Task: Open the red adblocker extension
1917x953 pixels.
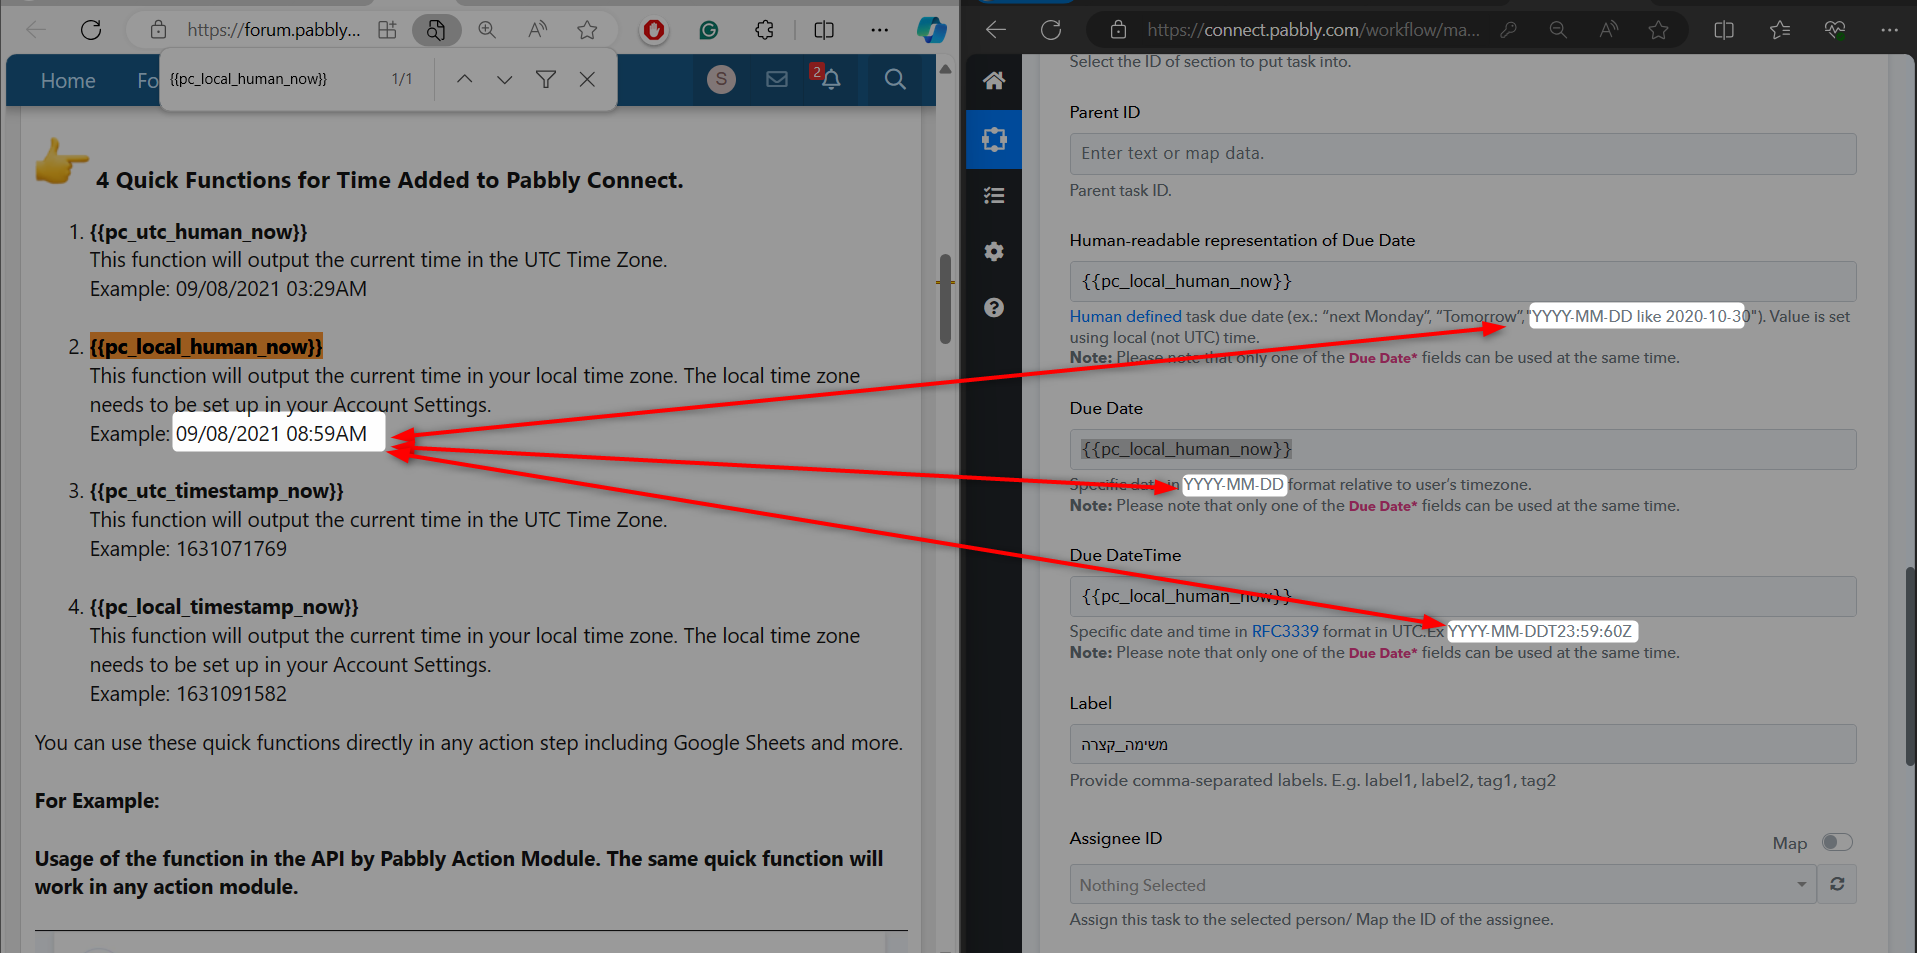Action: coord(654,30)
